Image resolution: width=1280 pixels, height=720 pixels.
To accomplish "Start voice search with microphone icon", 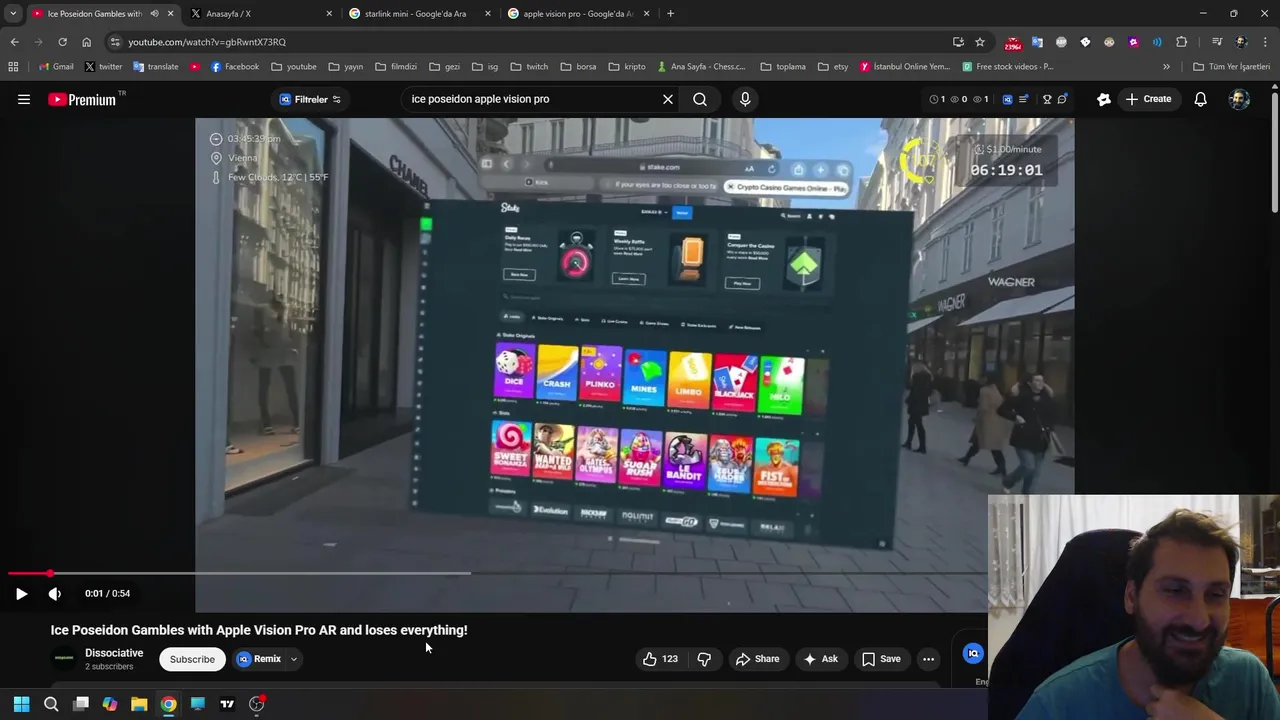I will pyautogui.click(x=745, y=99).
